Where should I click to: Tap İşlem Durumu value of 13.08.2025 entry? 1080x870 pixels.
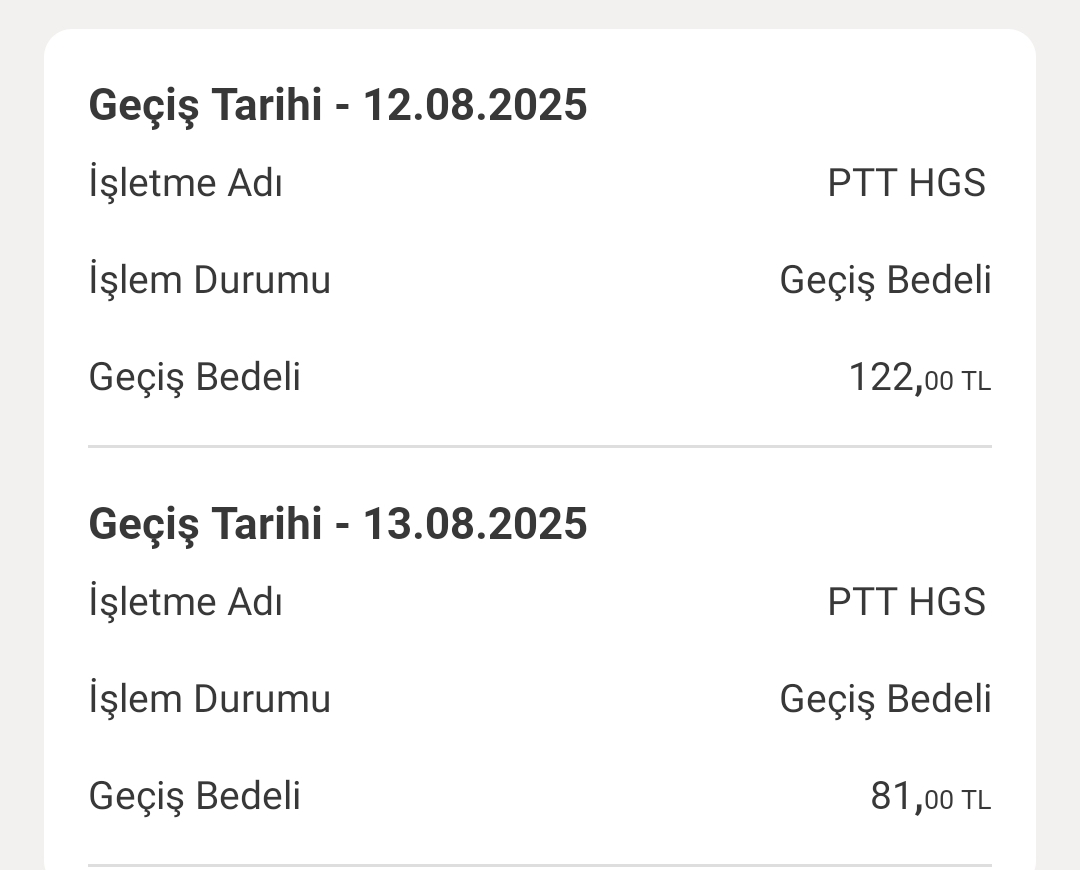click(x=885, y=699)
